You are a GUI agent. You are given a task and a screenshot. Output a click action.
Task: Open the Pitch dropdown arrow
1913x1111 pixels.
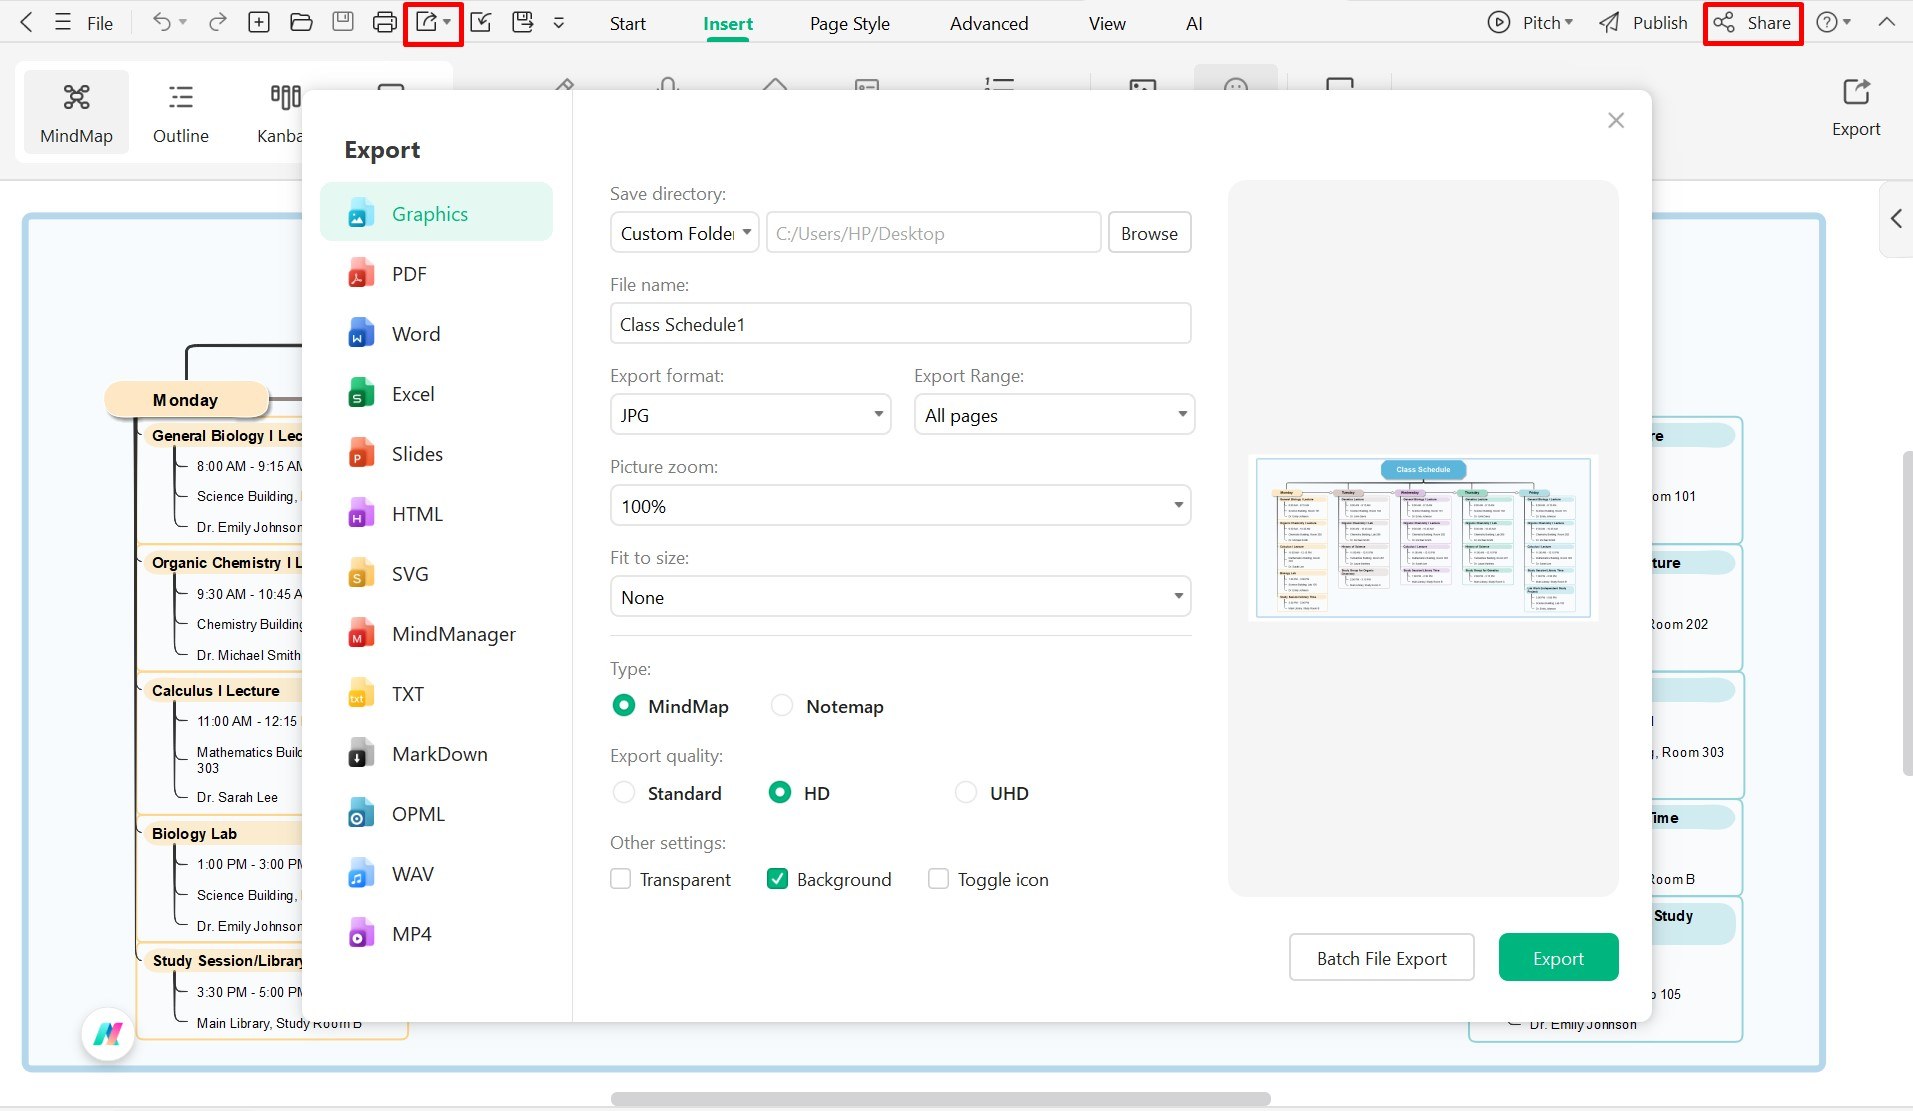[x=1568, y=23]
